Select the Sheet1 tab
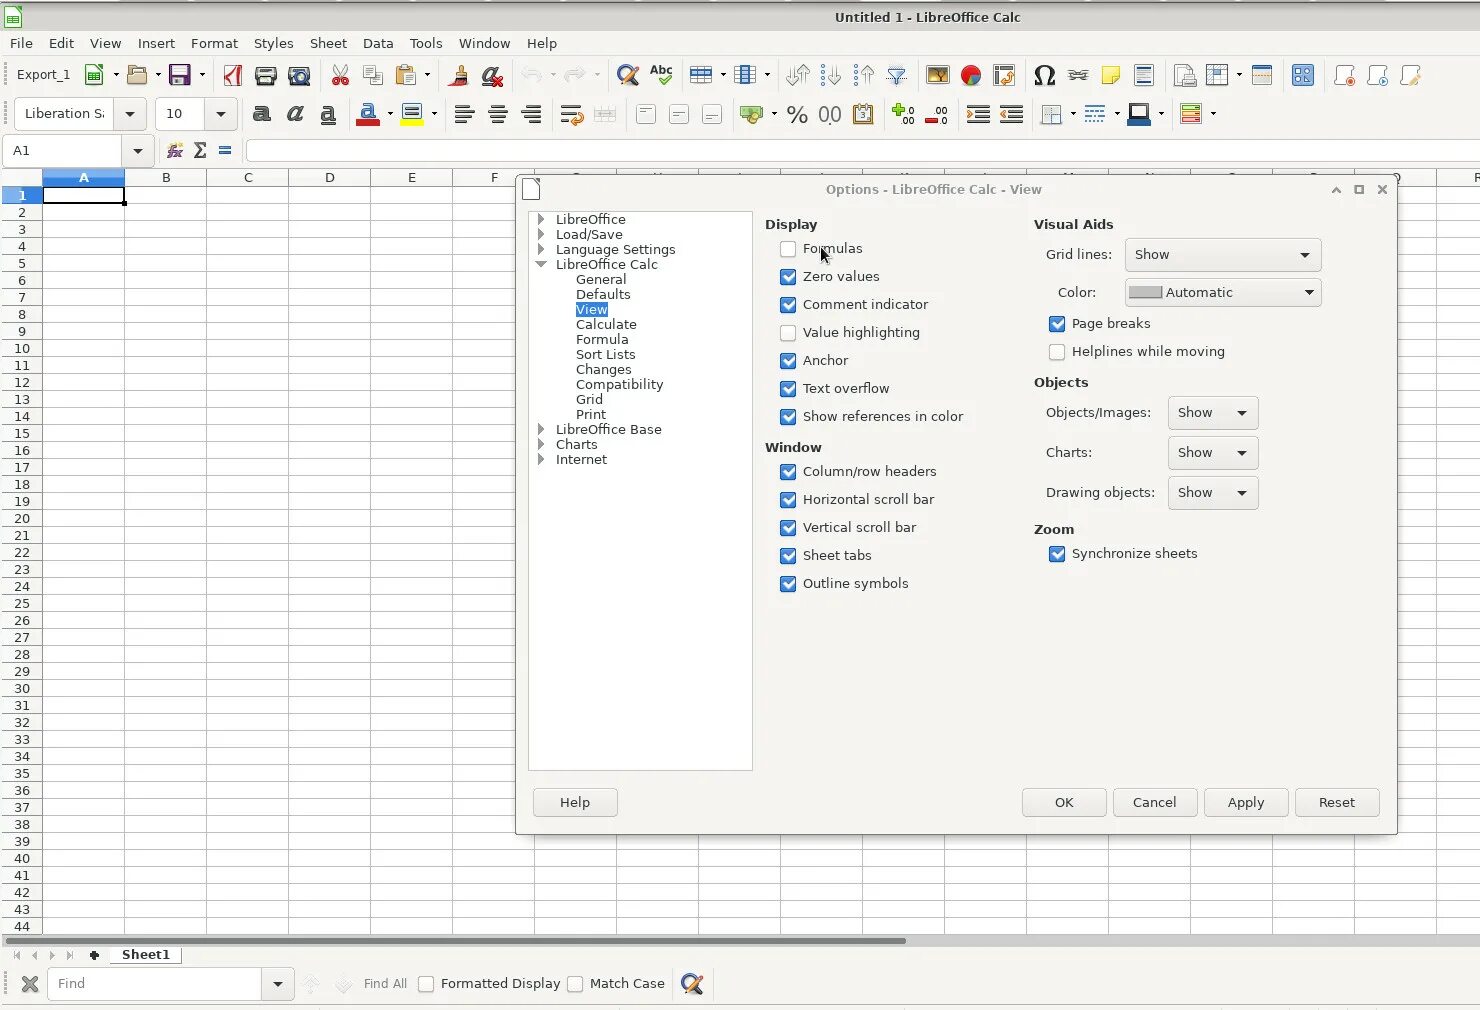Image resolution: width=1480 pixels, height=1010 pixels. [x=146, y=955]
